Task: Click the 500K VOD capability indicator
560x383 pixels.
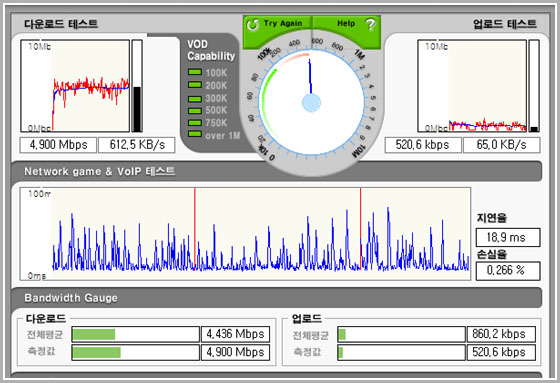Action: pos(195,111)
